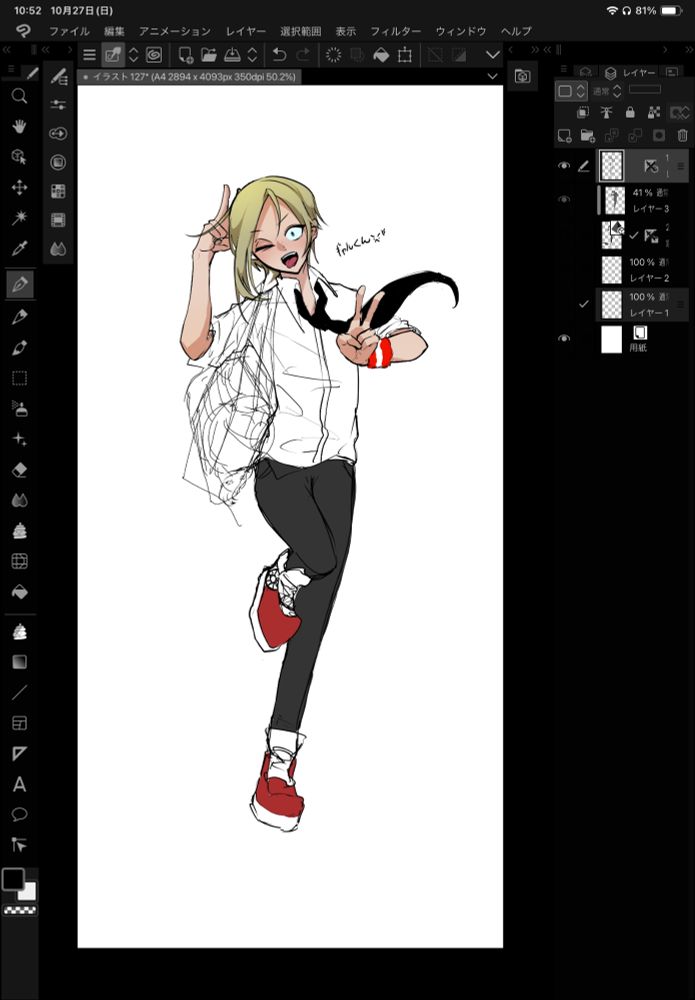
Task: Click the Fill bucket icon in command bar
Action: (381, 55)
